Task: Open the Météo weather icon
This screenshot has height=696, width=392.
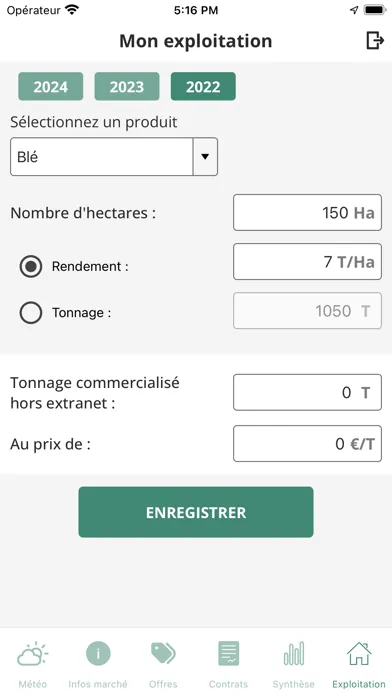Action: 32,654
